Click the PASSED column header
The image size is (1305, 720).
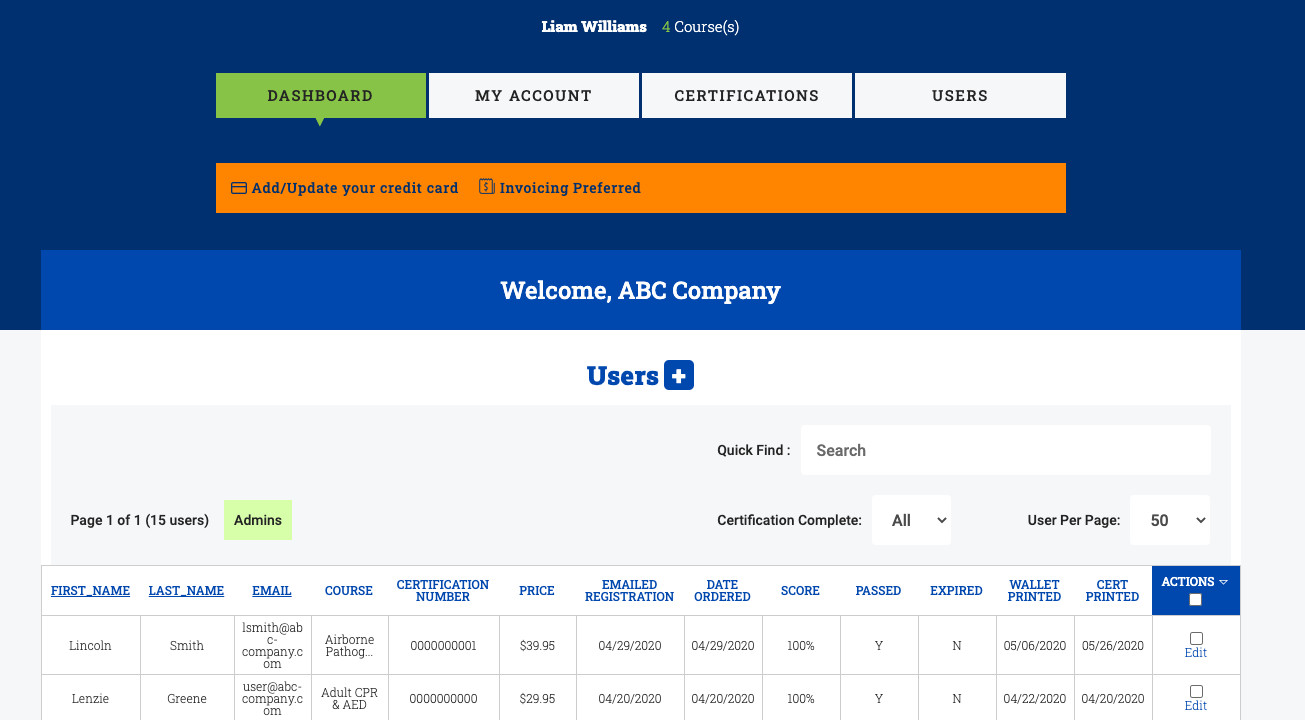click(879, 591)
